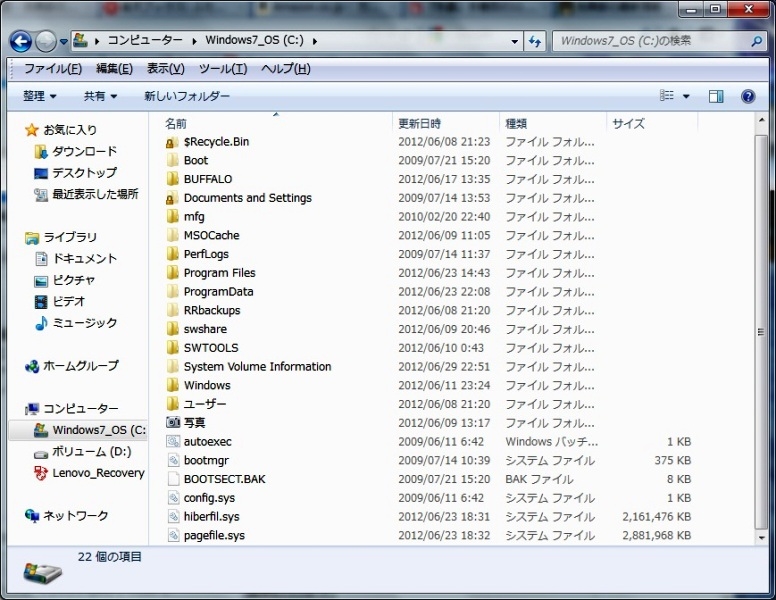The image size is (776, 600).
Task: Select the ProgramData folder icon
Action: pyautogui.click(x=172, y=292)
